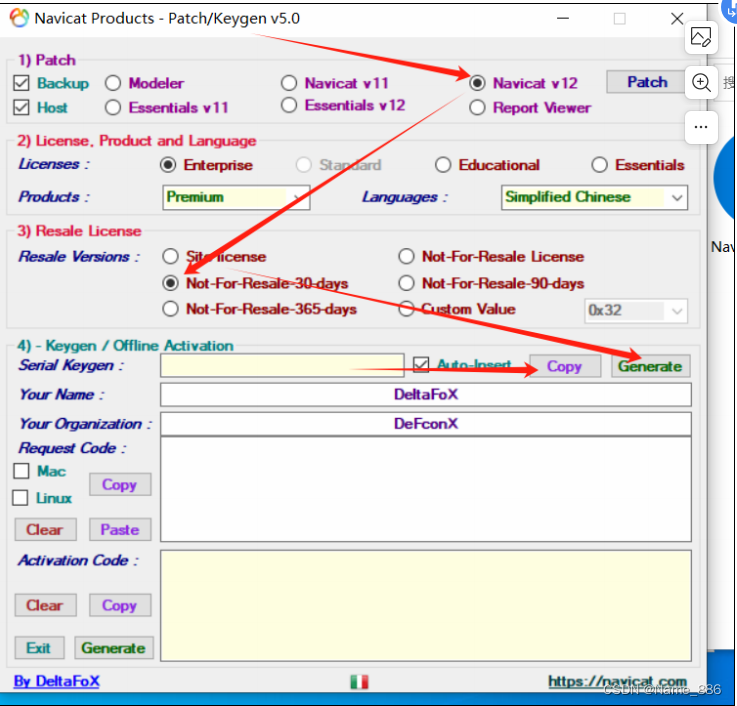
Task: Click the Paste button
Action: [x=120, y=530]
